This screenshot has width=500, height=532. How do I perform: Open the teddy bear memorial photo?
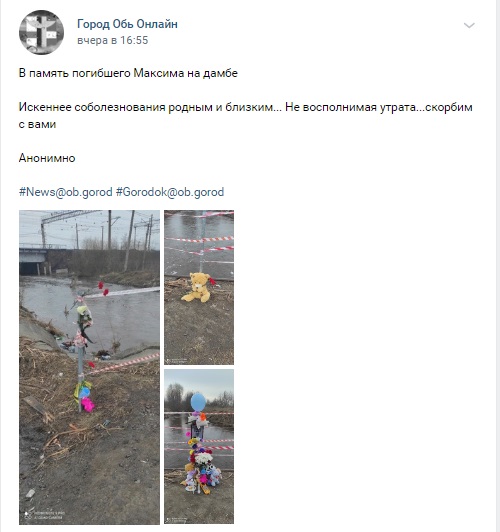coord(199,287)
